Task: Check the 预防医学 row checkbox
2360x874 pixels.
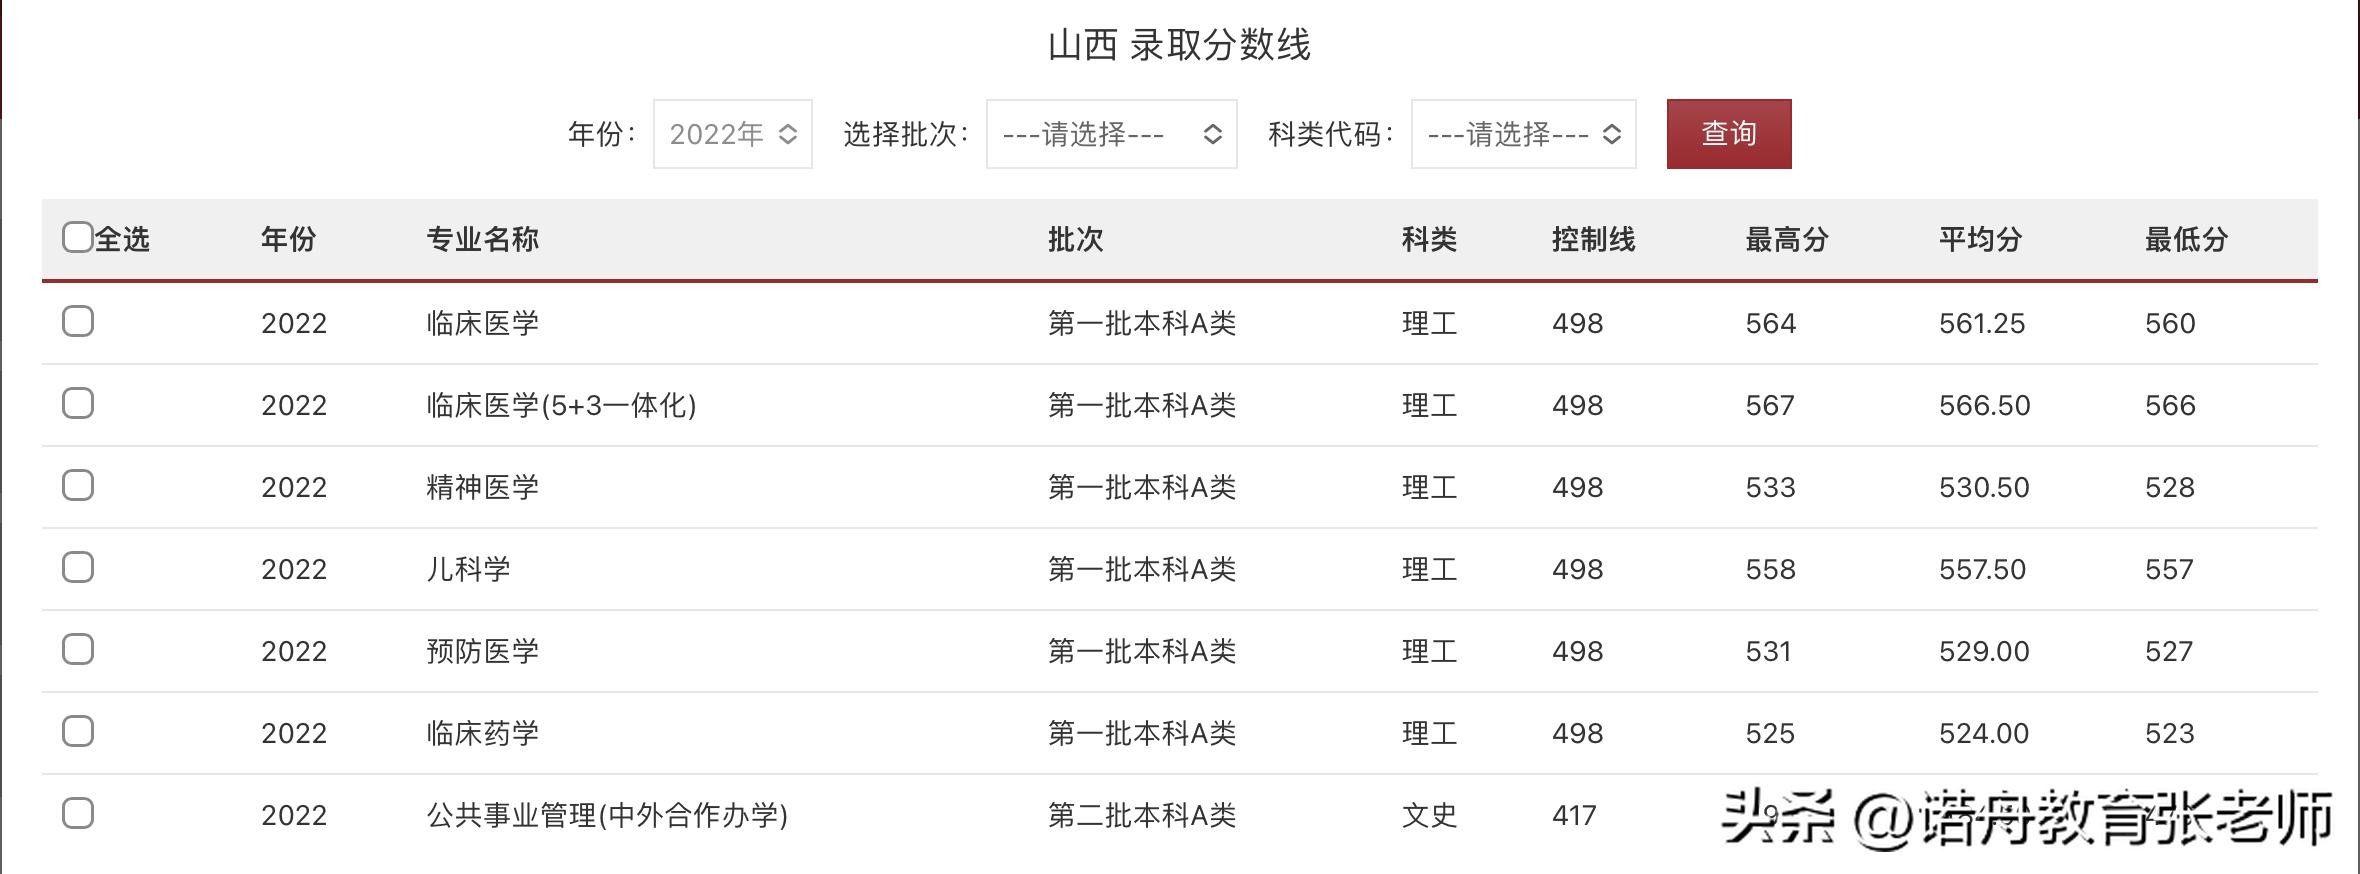Action: click(78, 650)
